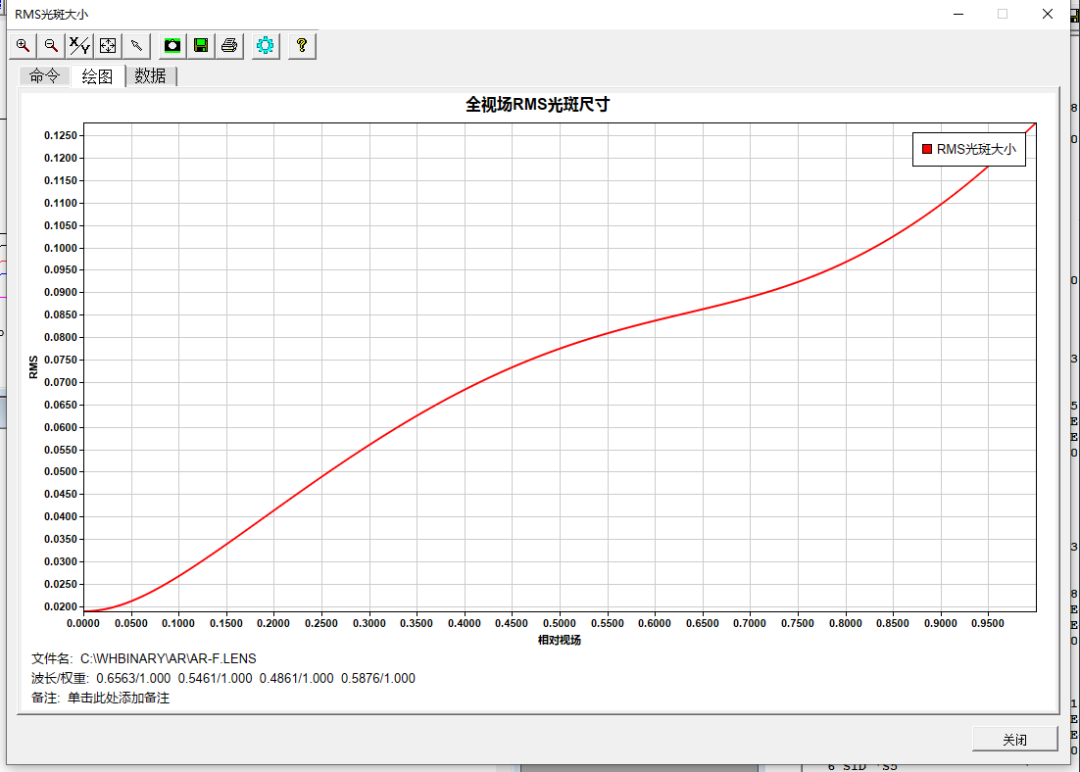
Task: Click the x-axis tick 0.0000
Action: coord(83,623)
